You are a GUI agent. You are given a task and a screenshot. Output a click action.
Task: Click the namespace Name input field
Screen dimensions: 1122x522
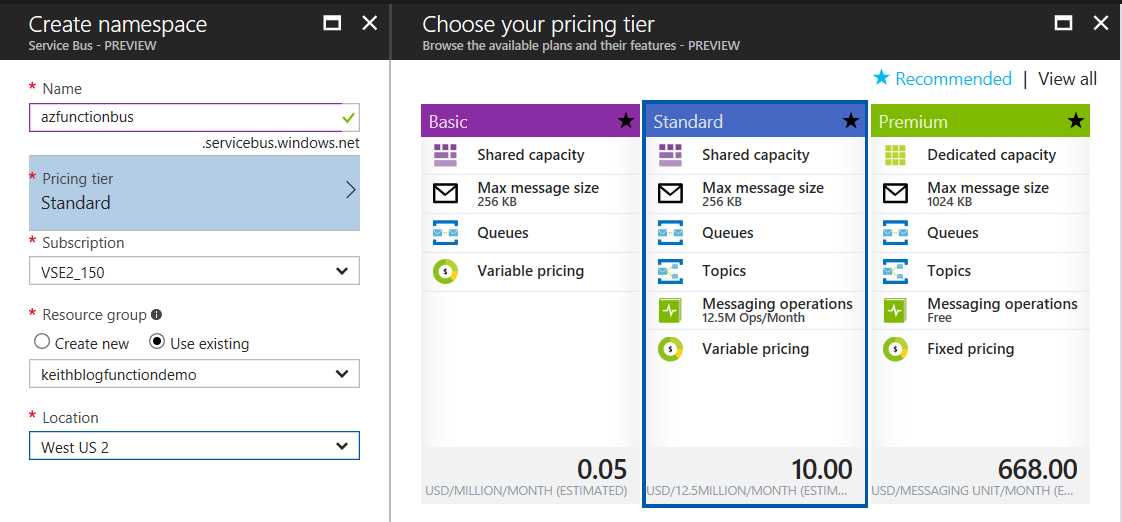pos(185,117)
